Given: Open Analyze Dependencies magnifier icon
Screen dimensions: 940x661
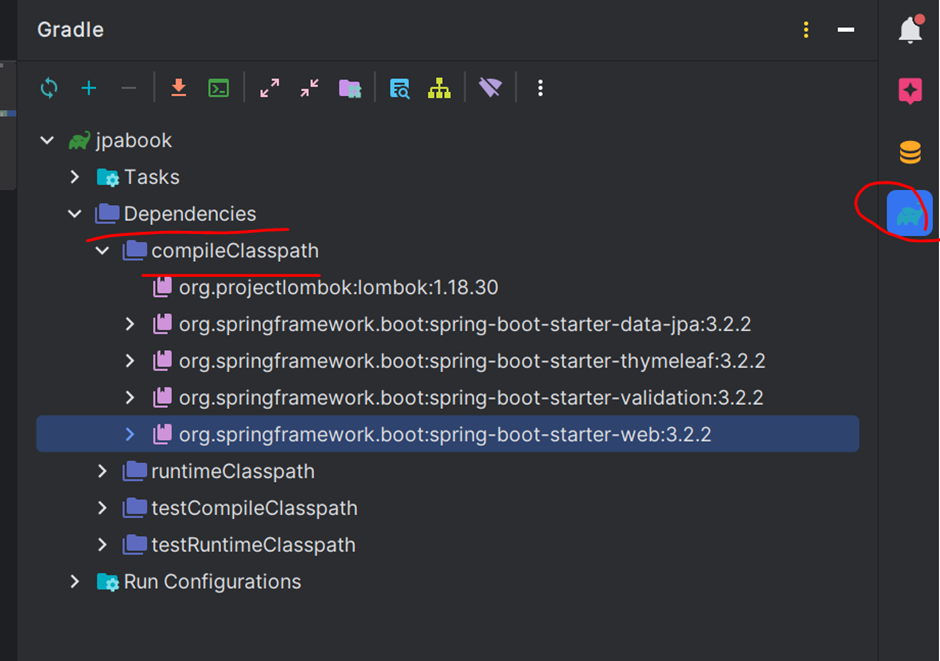Looking at the screenshot, I should pyautogui.click(x=400, y=88).
